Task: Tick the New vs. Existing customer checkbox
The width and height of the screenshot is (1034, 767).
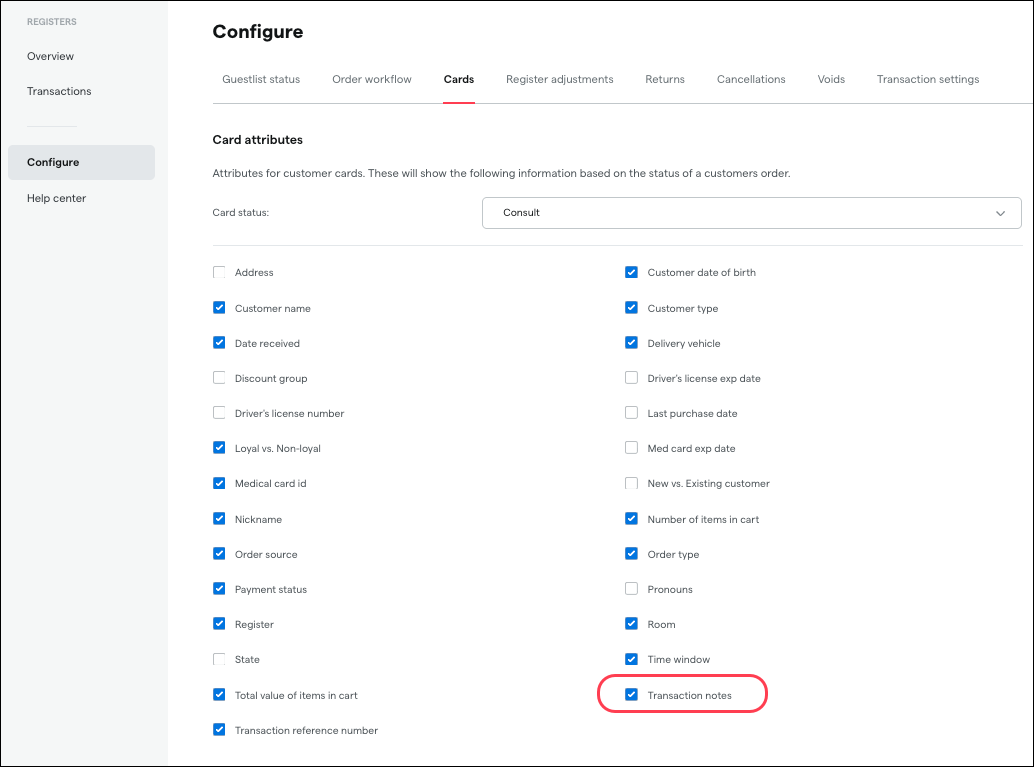Action: pyautogui.click(x=631, y=483)
